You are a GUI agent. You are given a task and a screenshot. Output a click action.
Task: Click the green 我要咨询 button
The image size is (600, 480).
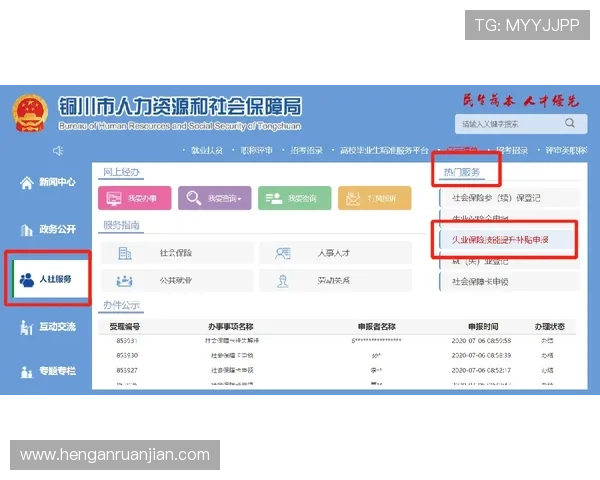[x=295, y=198]
